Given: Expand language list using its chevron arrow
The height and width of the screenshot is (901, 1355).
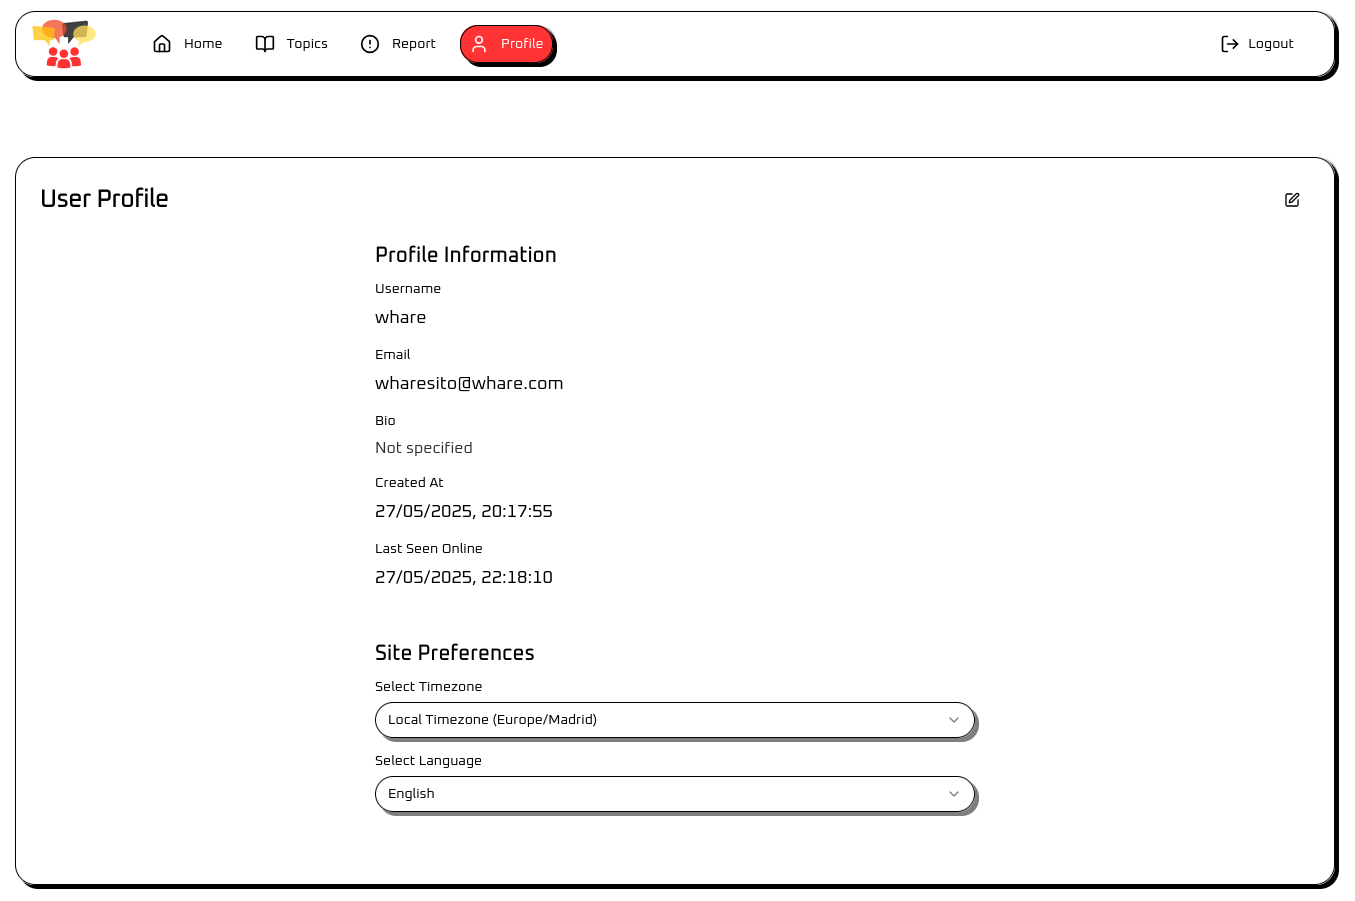Looking at the screenshot, I should [954, 794].
